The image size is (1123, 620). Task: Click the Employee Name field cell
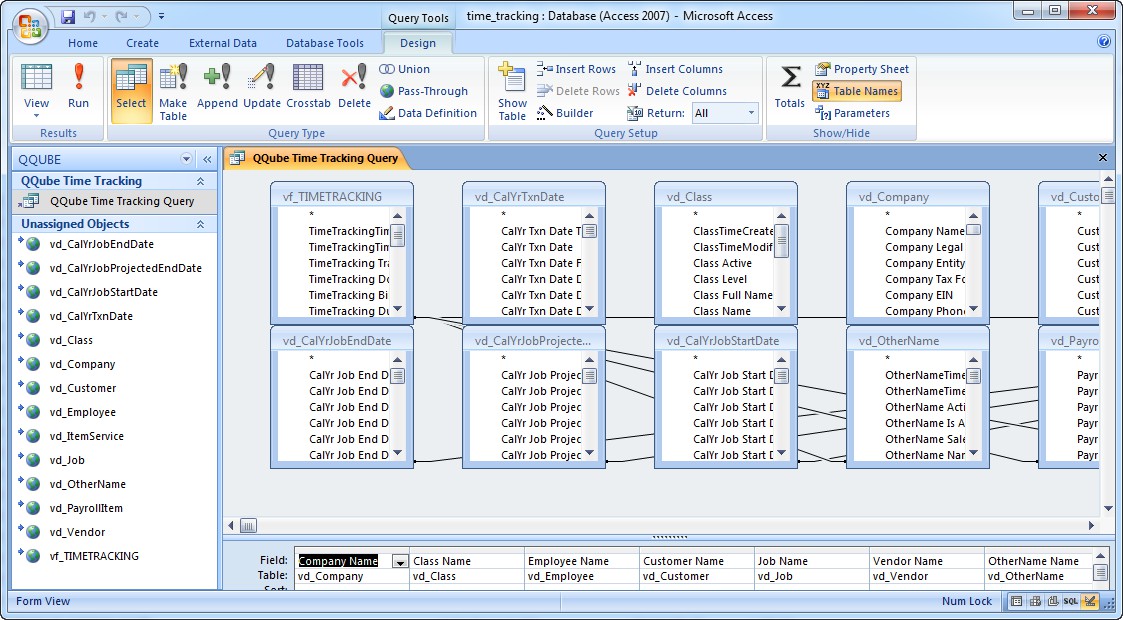click(582, 561)
